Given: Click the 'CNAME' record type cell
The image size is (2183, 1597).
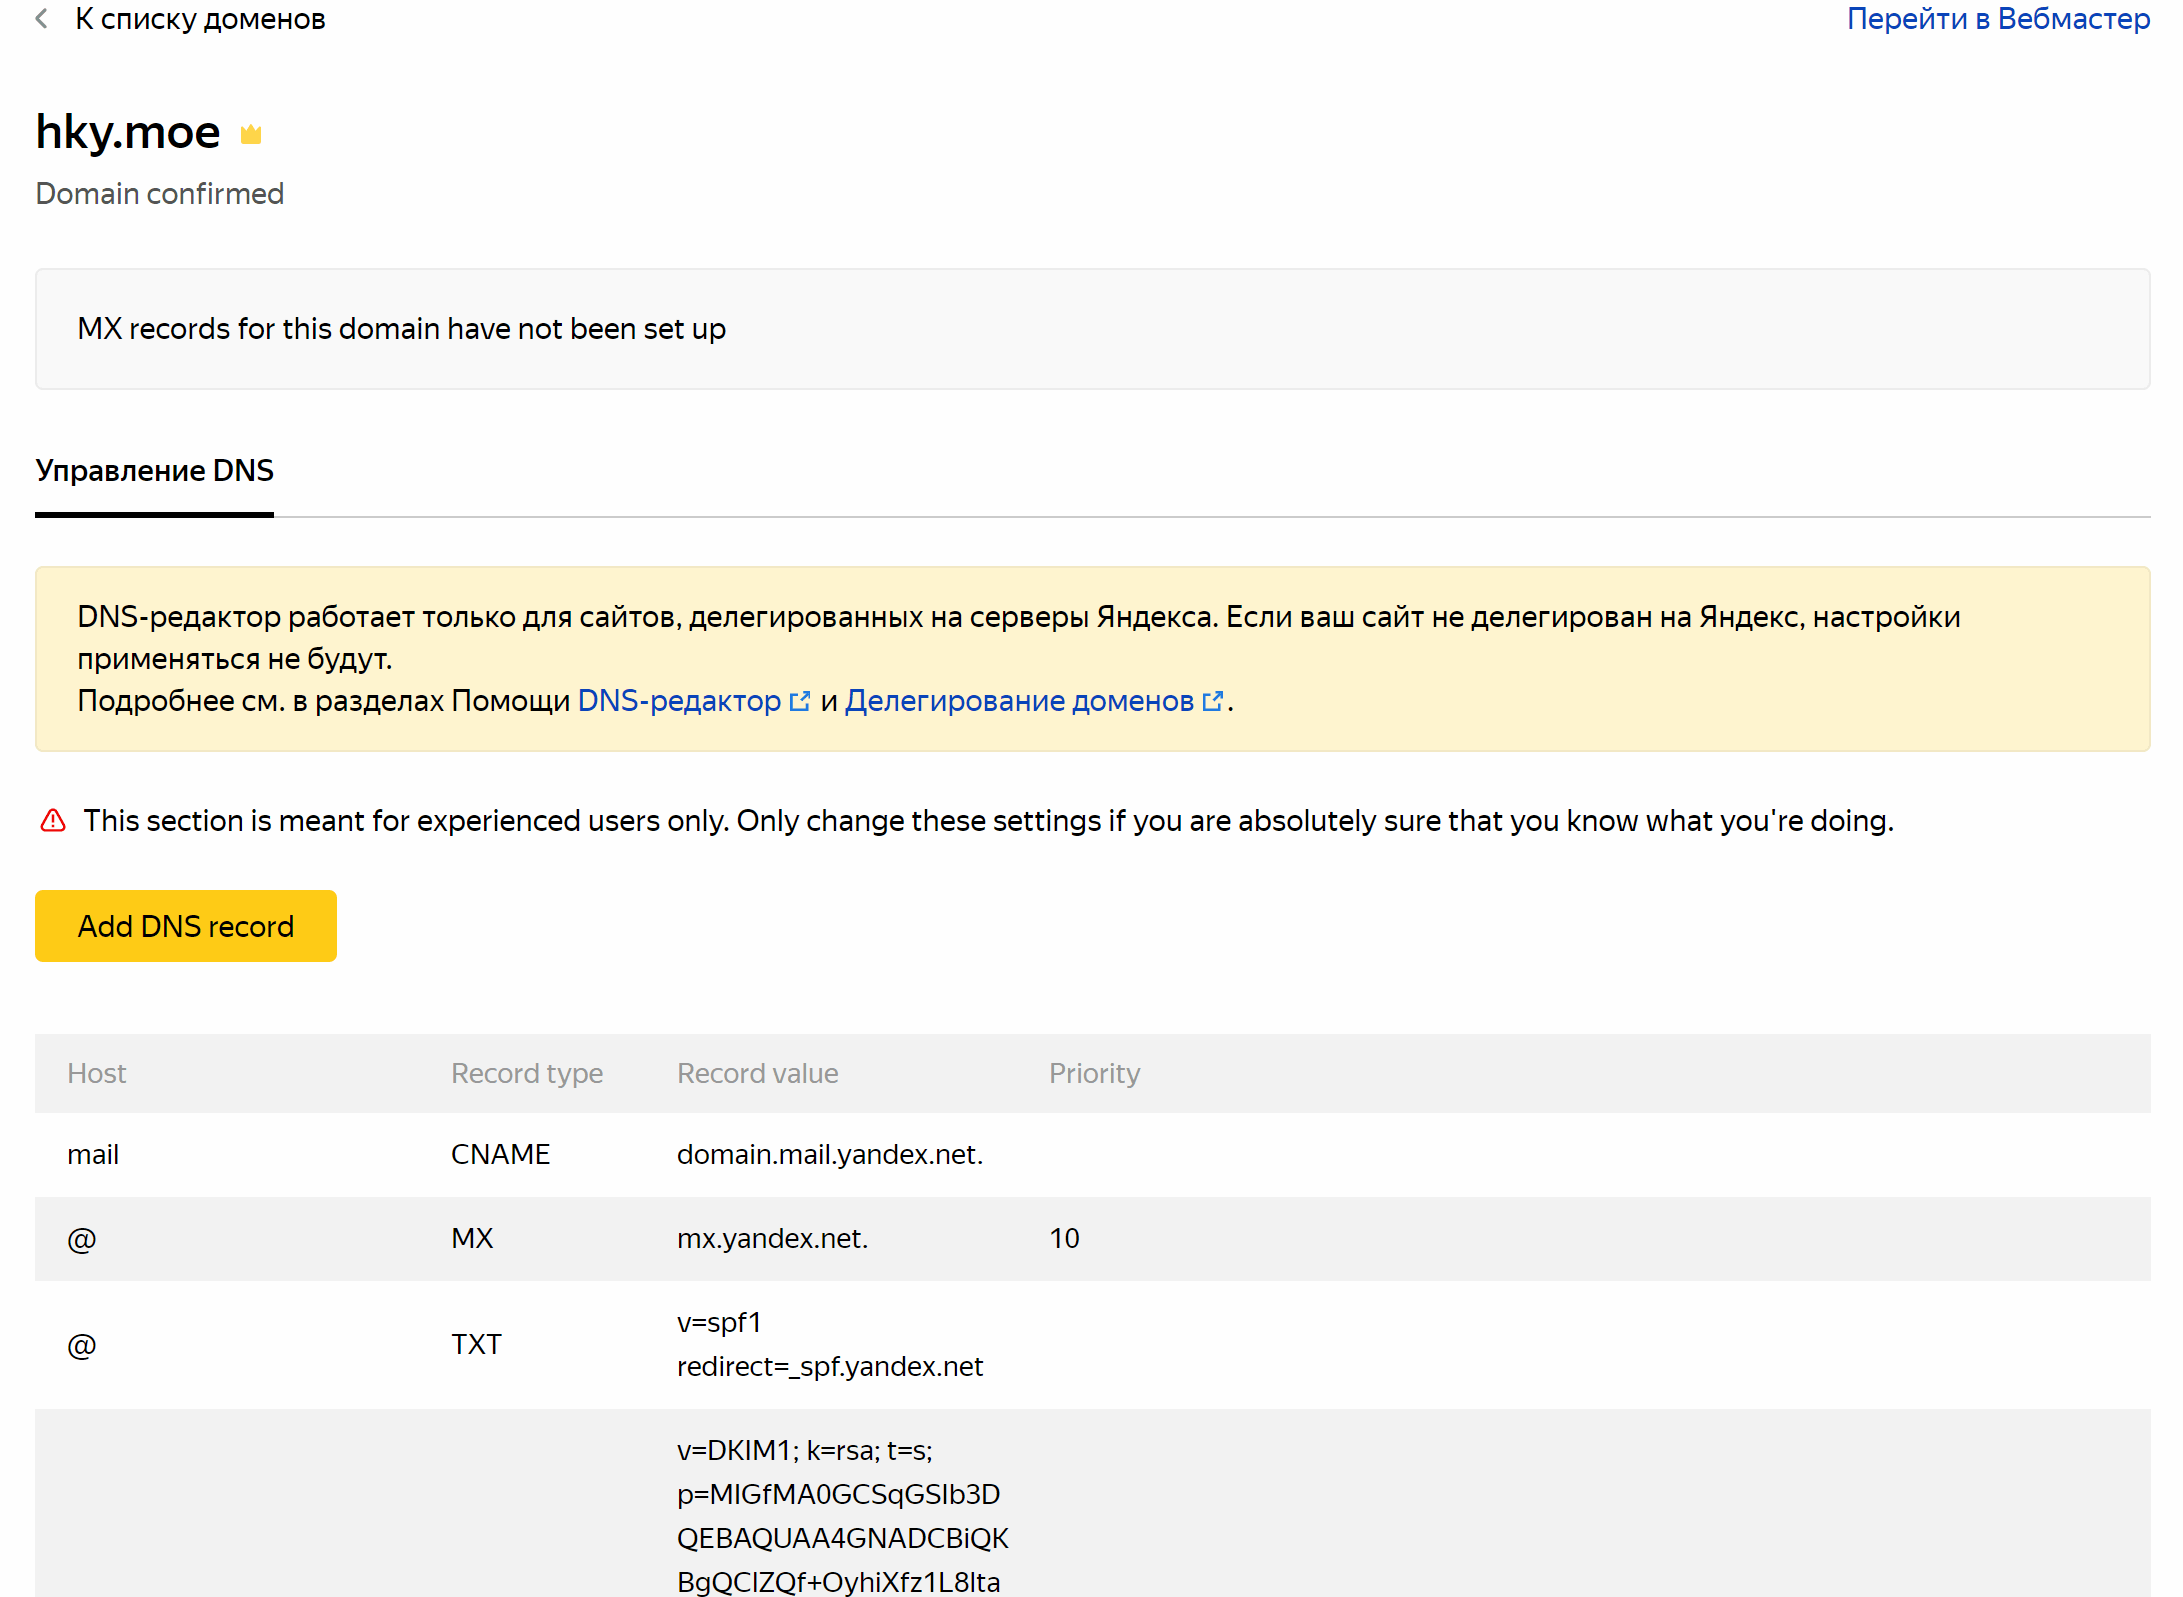Looking at the screenshot, I should point(501,1154).
